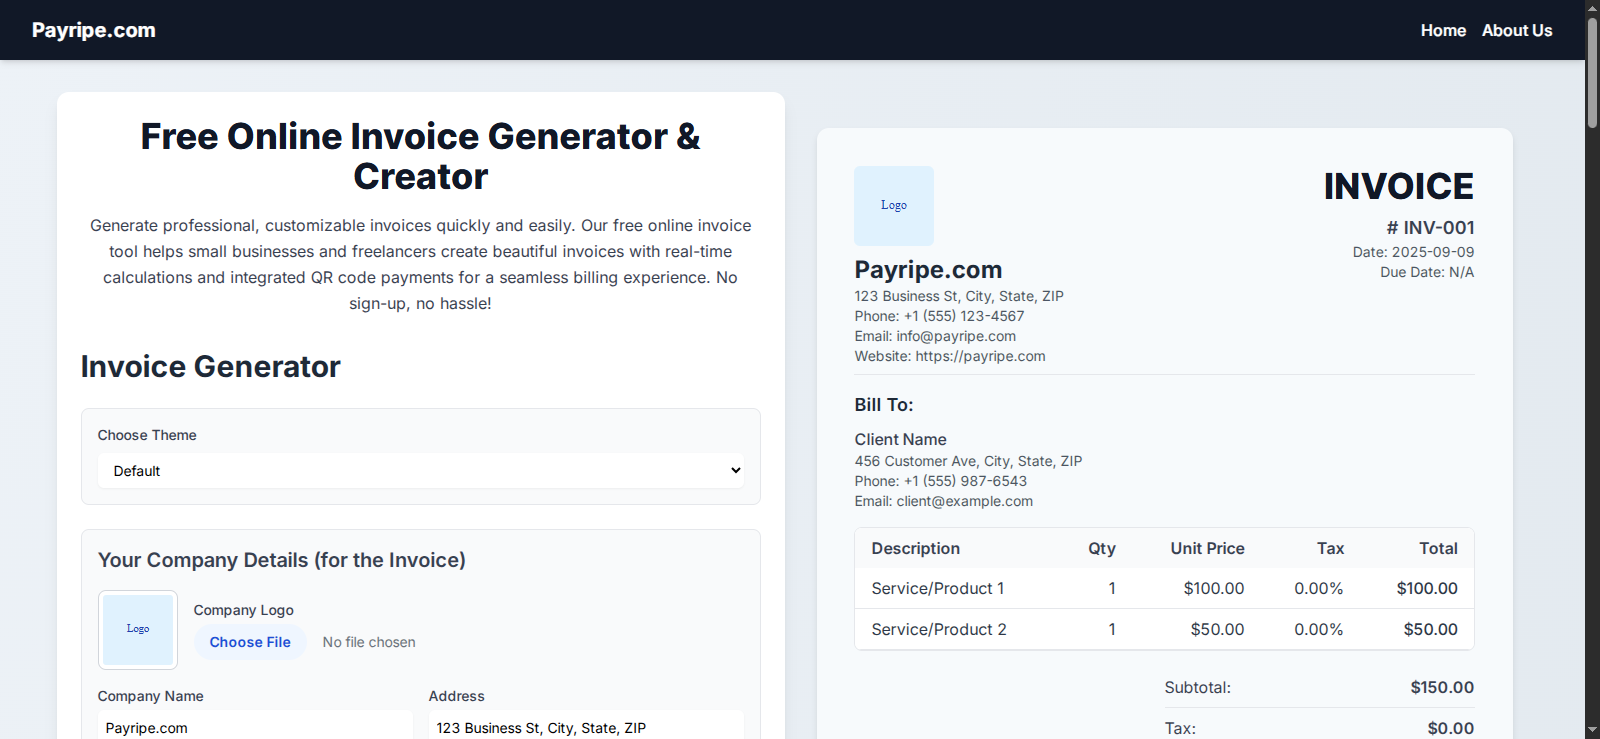Click Service/Product 2 row in preview
The image size is (1600, 739).
(x=1164, y=629)
